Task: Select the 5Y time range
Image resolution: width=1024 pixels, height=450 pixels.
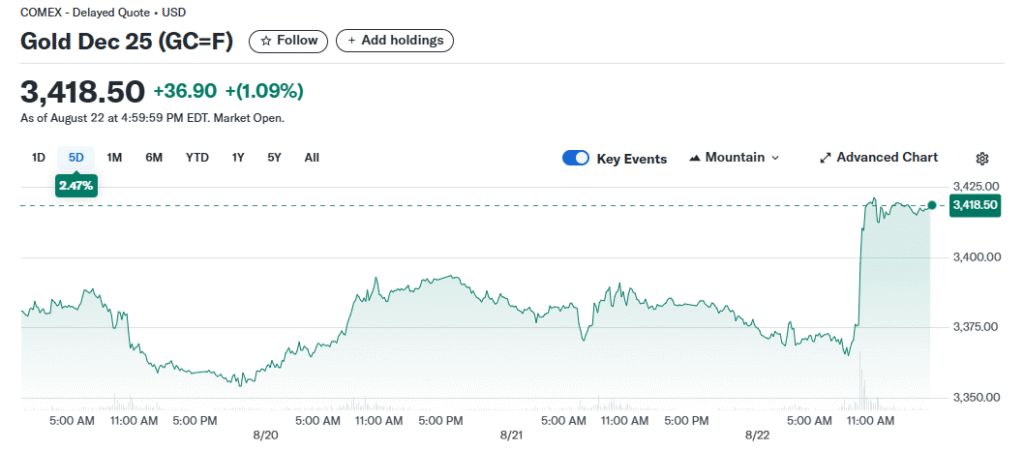Action: coord(274,157)
